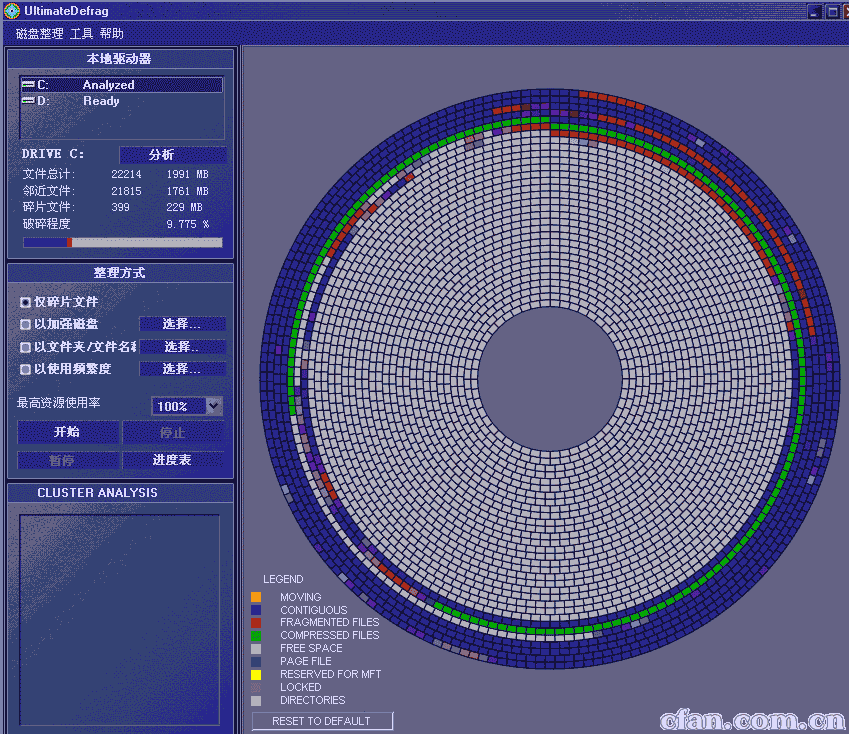Open the 工具 menu
The height and width of the screenshot is (734, 849).
tap(81, 34)
